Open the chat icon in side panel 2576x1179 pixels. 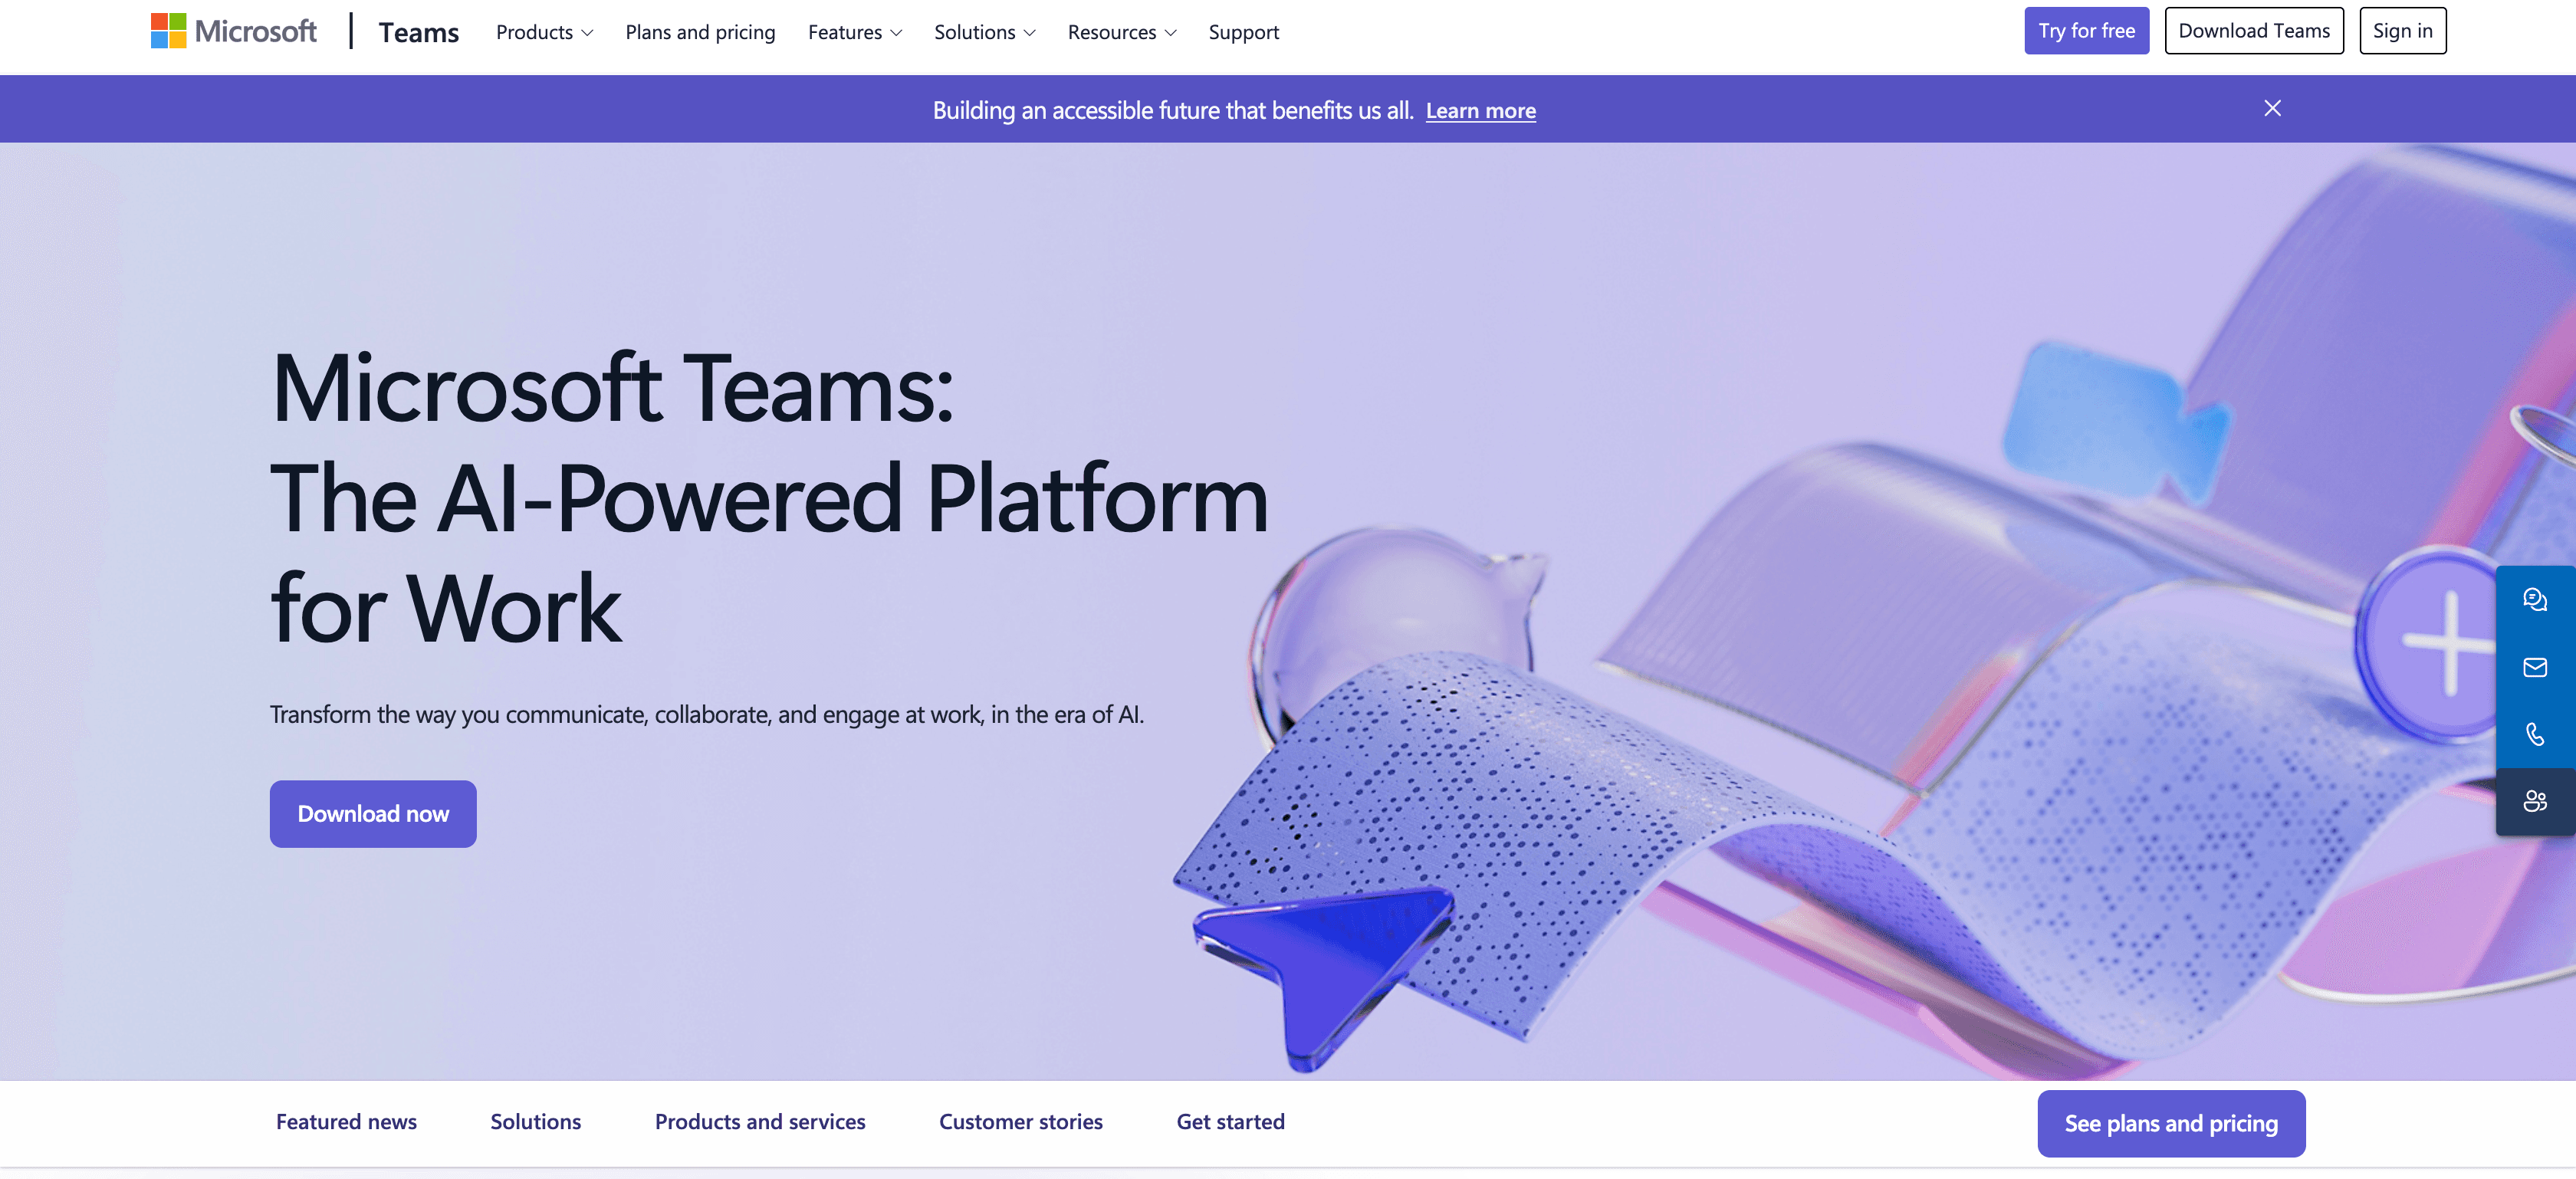pos(2534,599)
